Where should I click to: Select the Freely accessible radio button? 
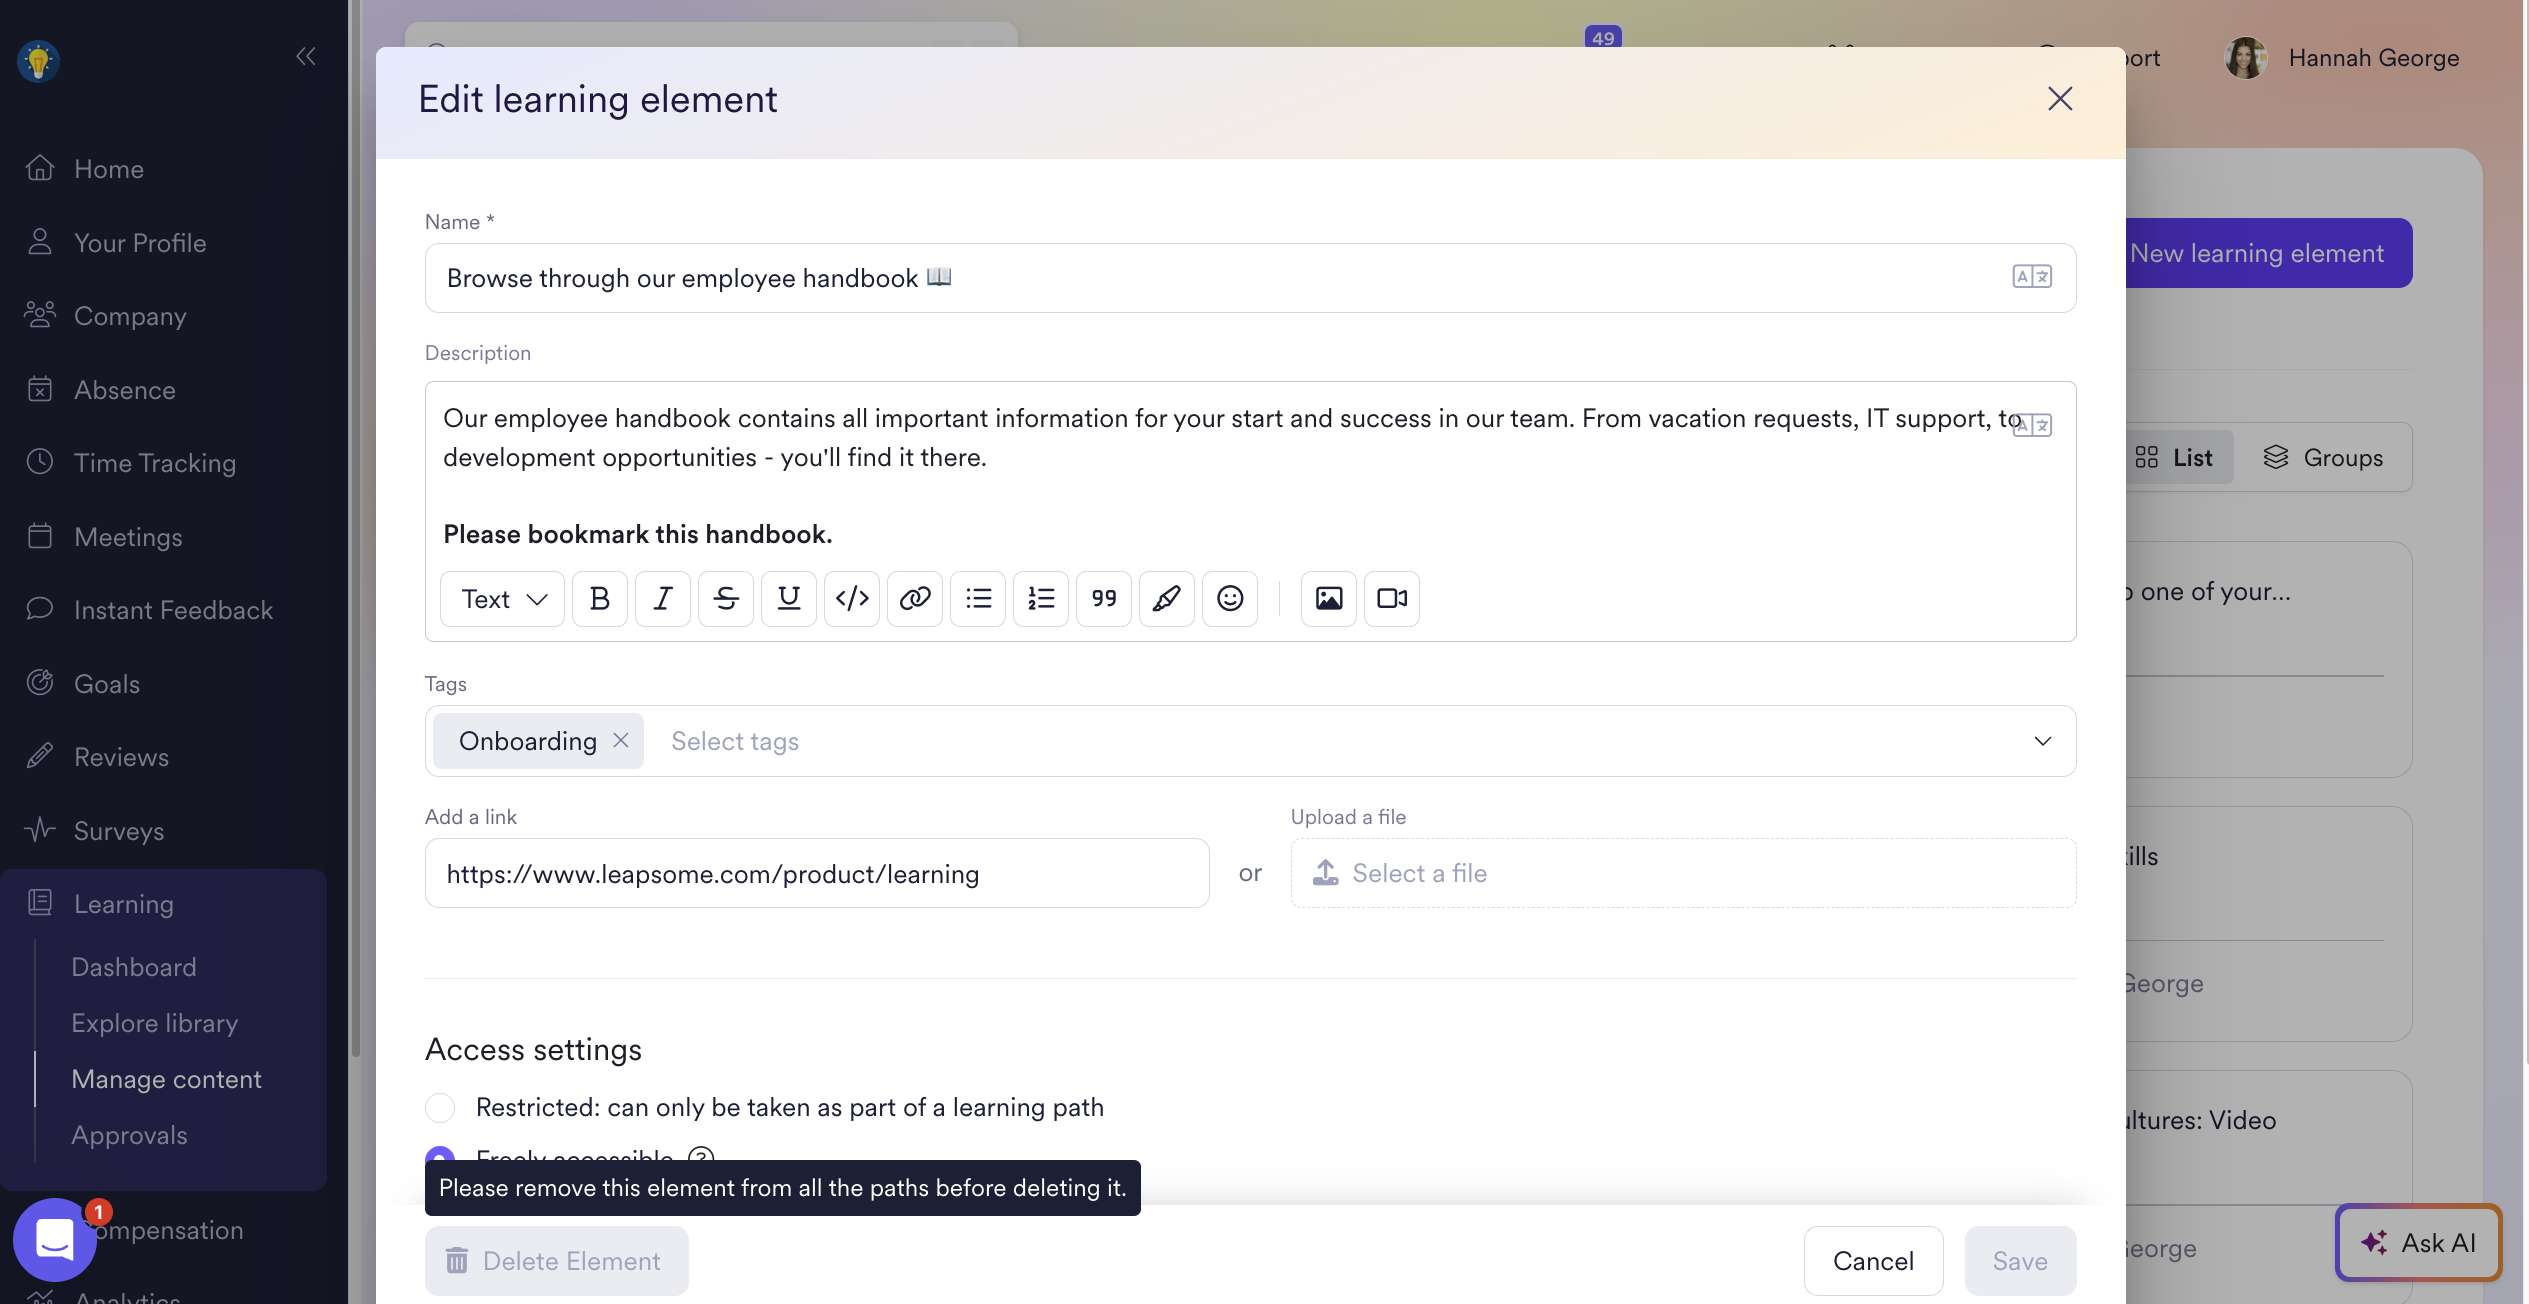coord(440,1154)
